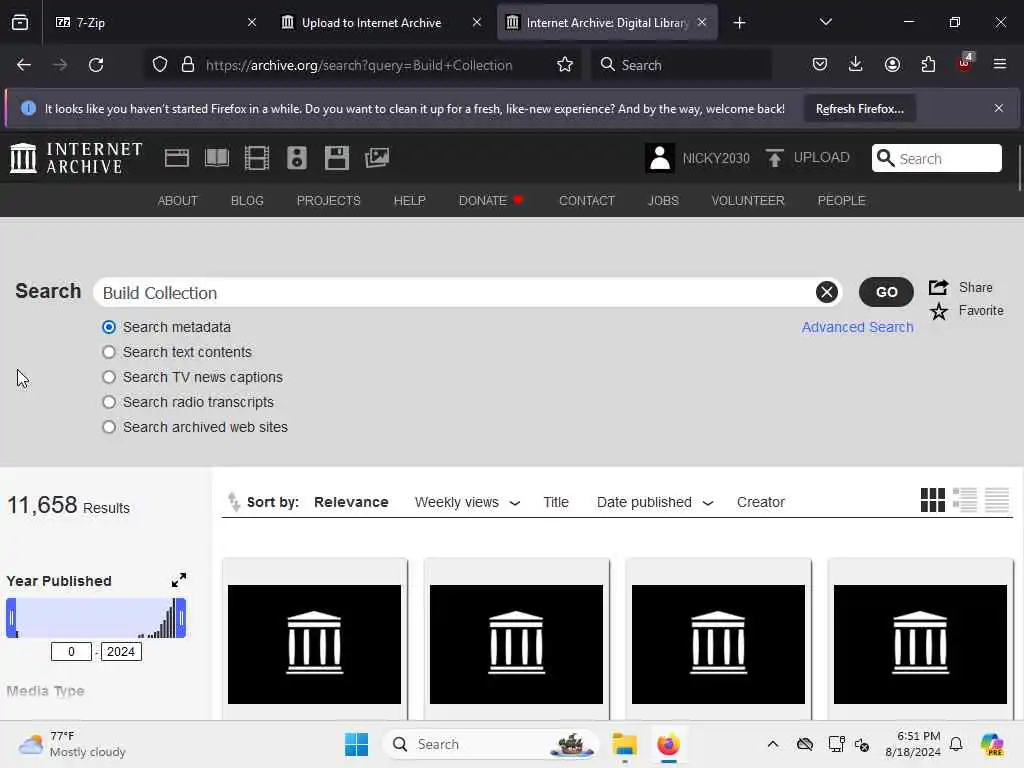Open the Firefox account icon
Viewport: 1024px width, 768px height.
[892, 64]
